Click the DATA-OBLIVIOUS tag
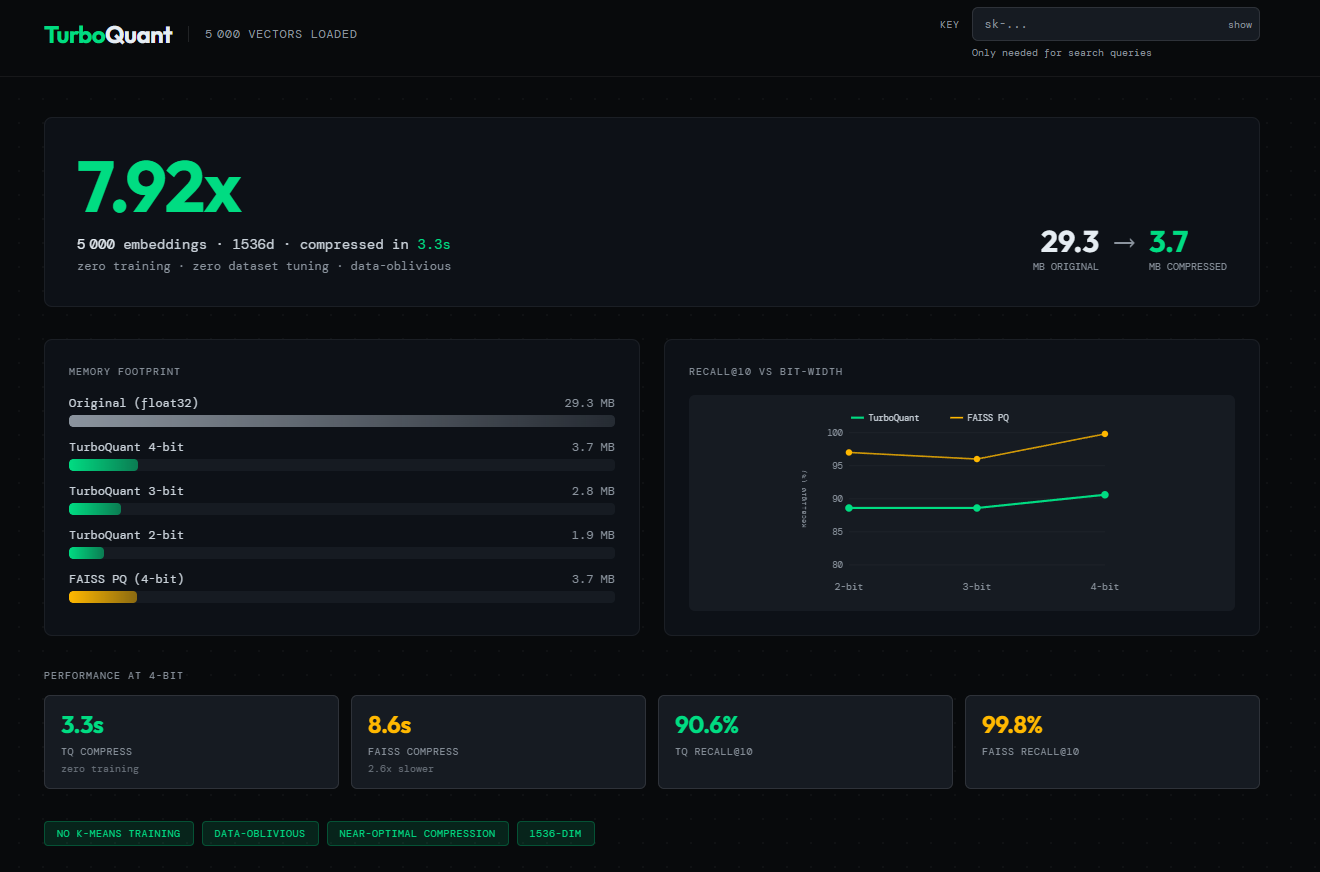Screen dimensions: 1320x872 tap(260, 833)
